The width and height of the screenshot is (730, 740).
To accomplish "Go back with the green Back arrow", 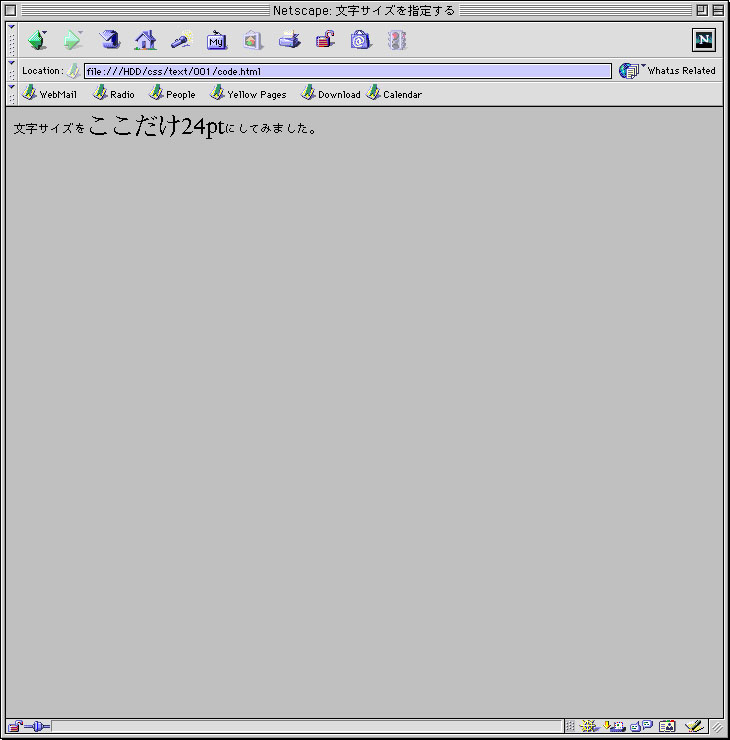I will coord(37,40).
